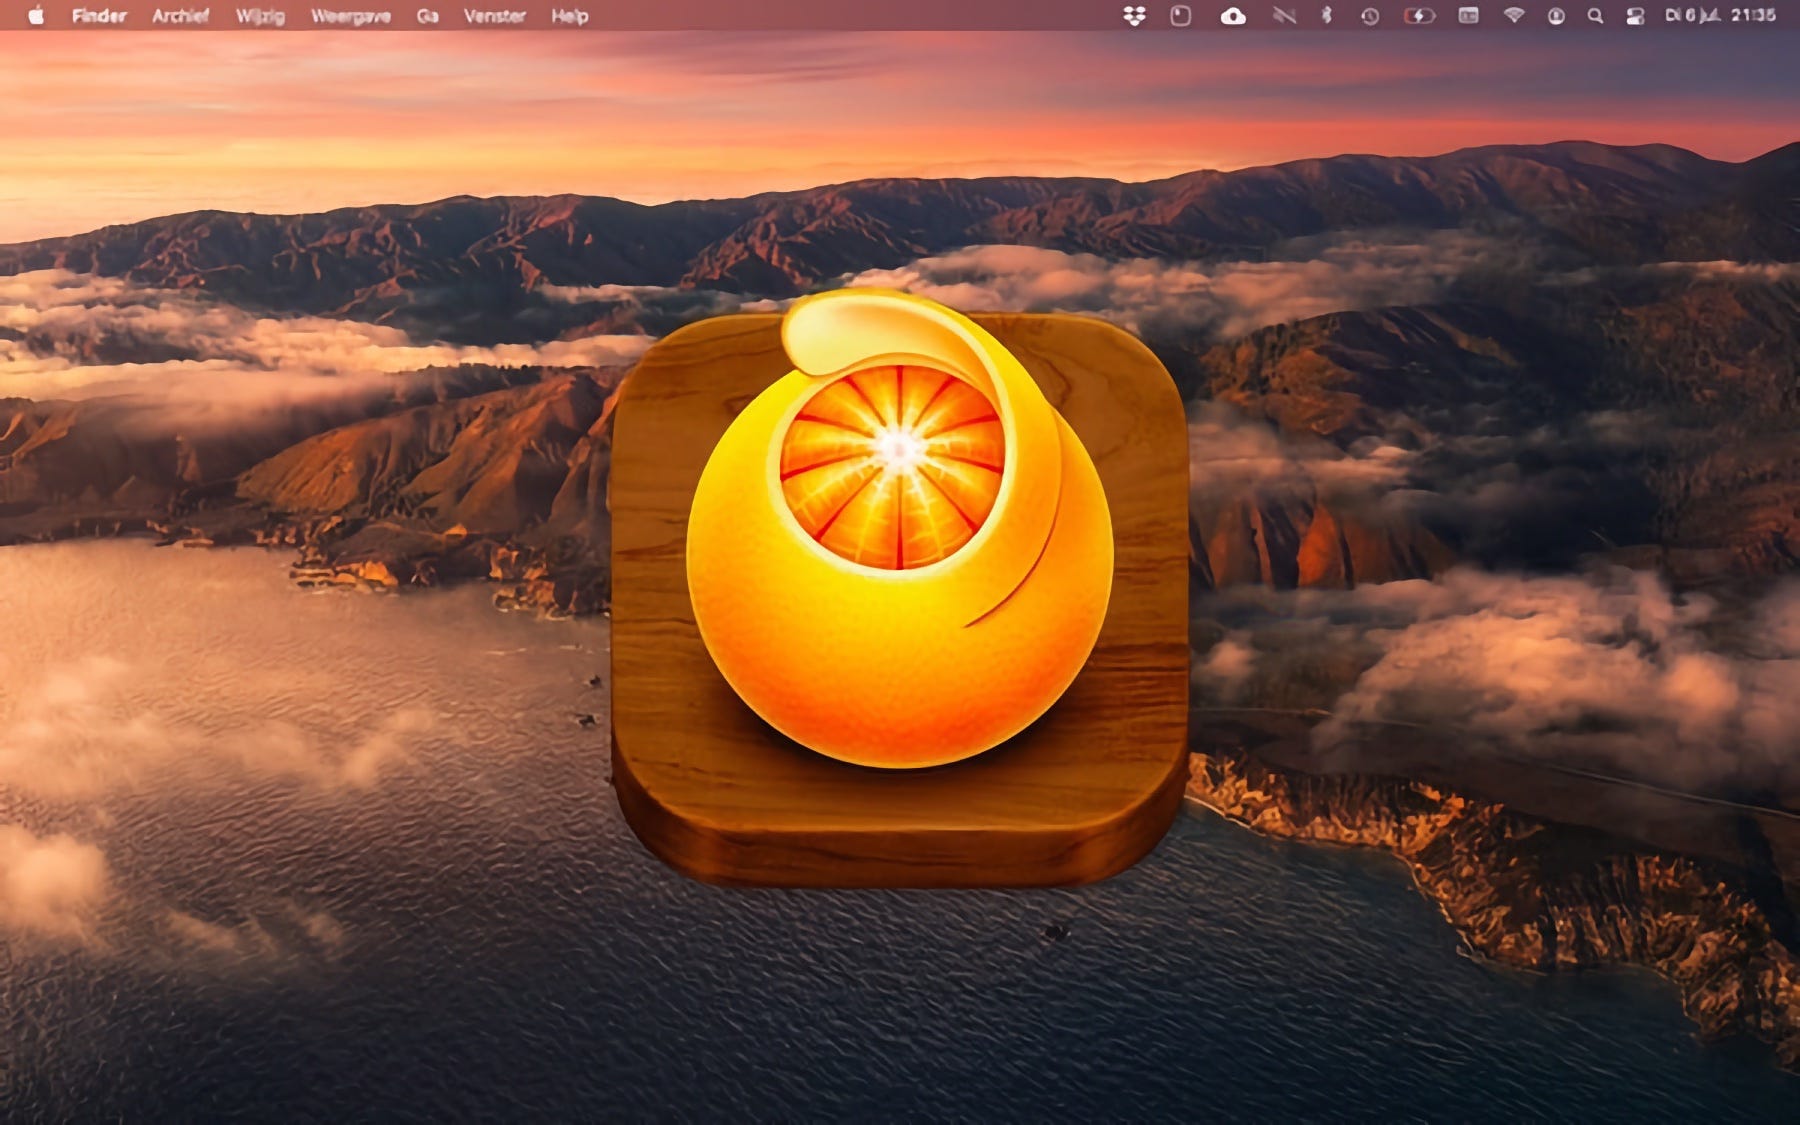The height and width of the screenshot is (1125, 1800).
Task: Open the cloud upload status icon
Action: pos(1233,16)
